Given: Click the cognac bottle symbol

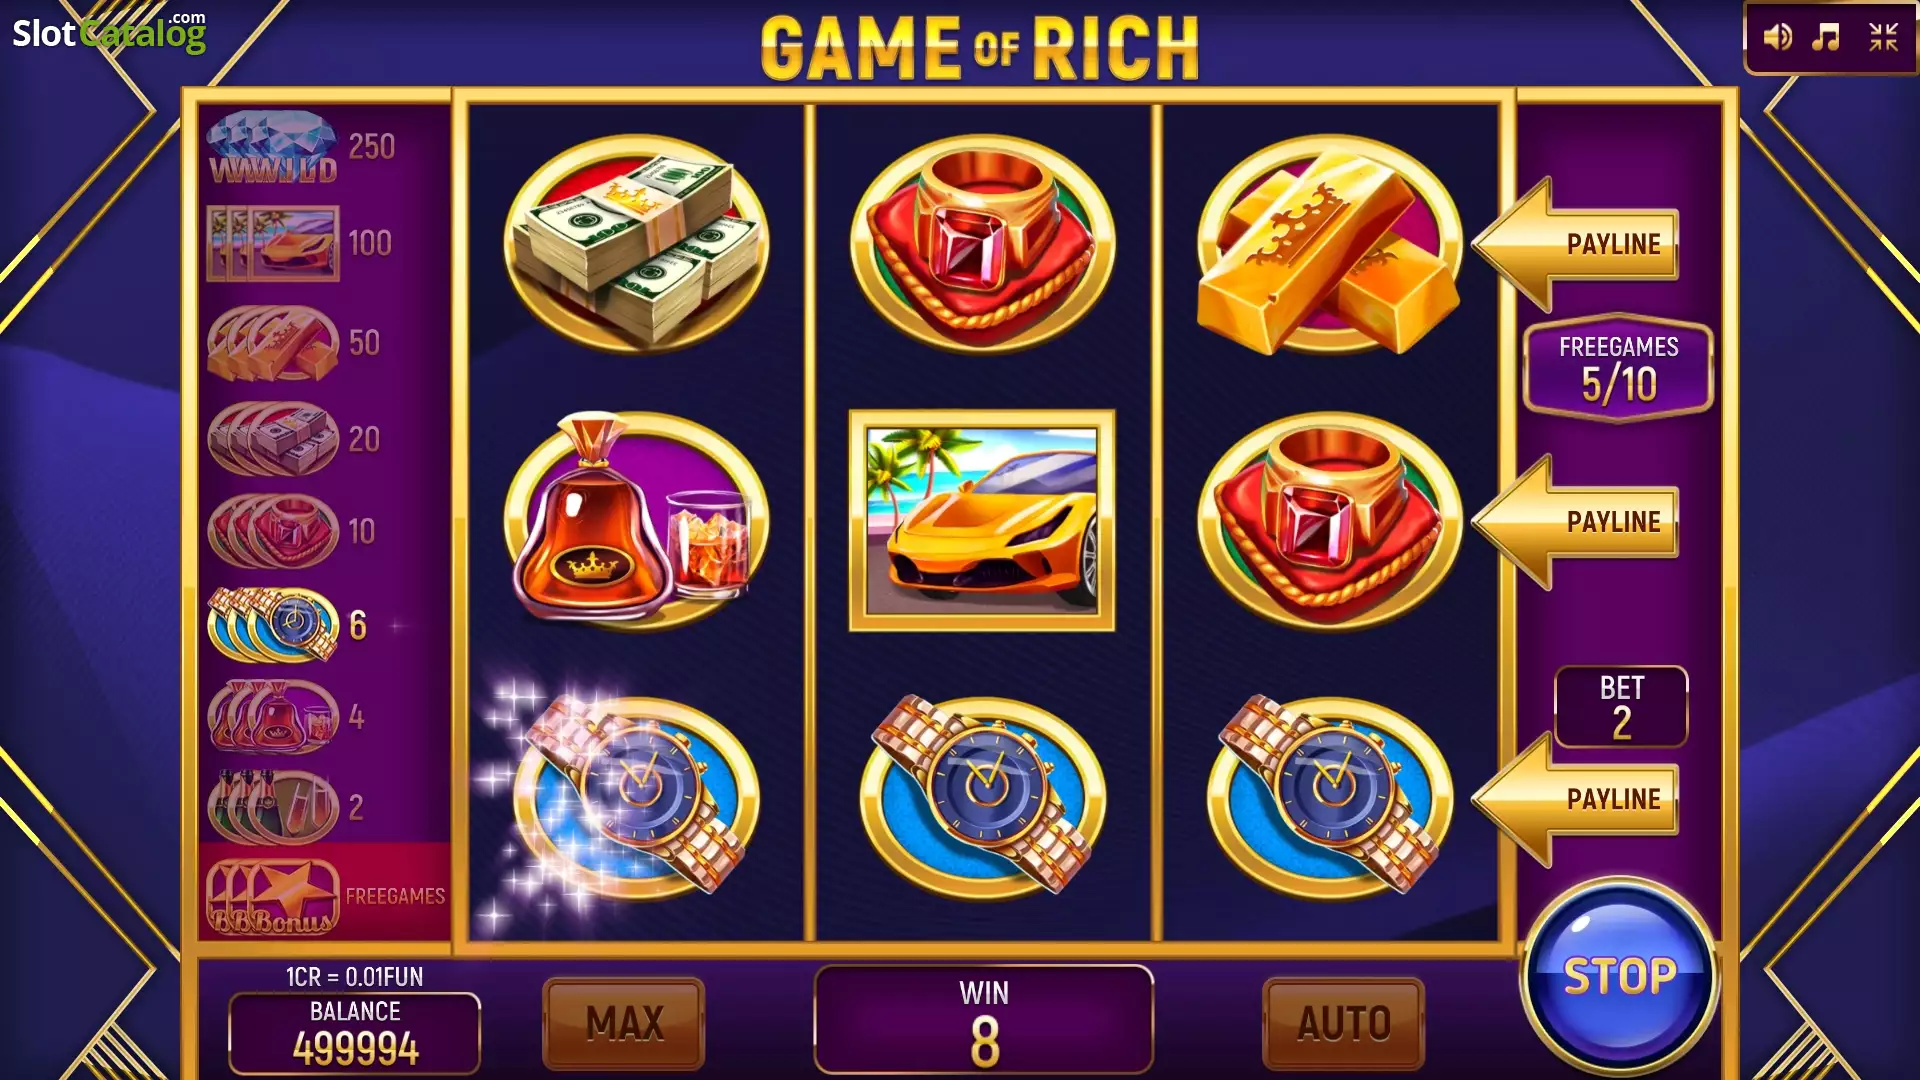Looking at the screenshot, I should coord(636,520).
